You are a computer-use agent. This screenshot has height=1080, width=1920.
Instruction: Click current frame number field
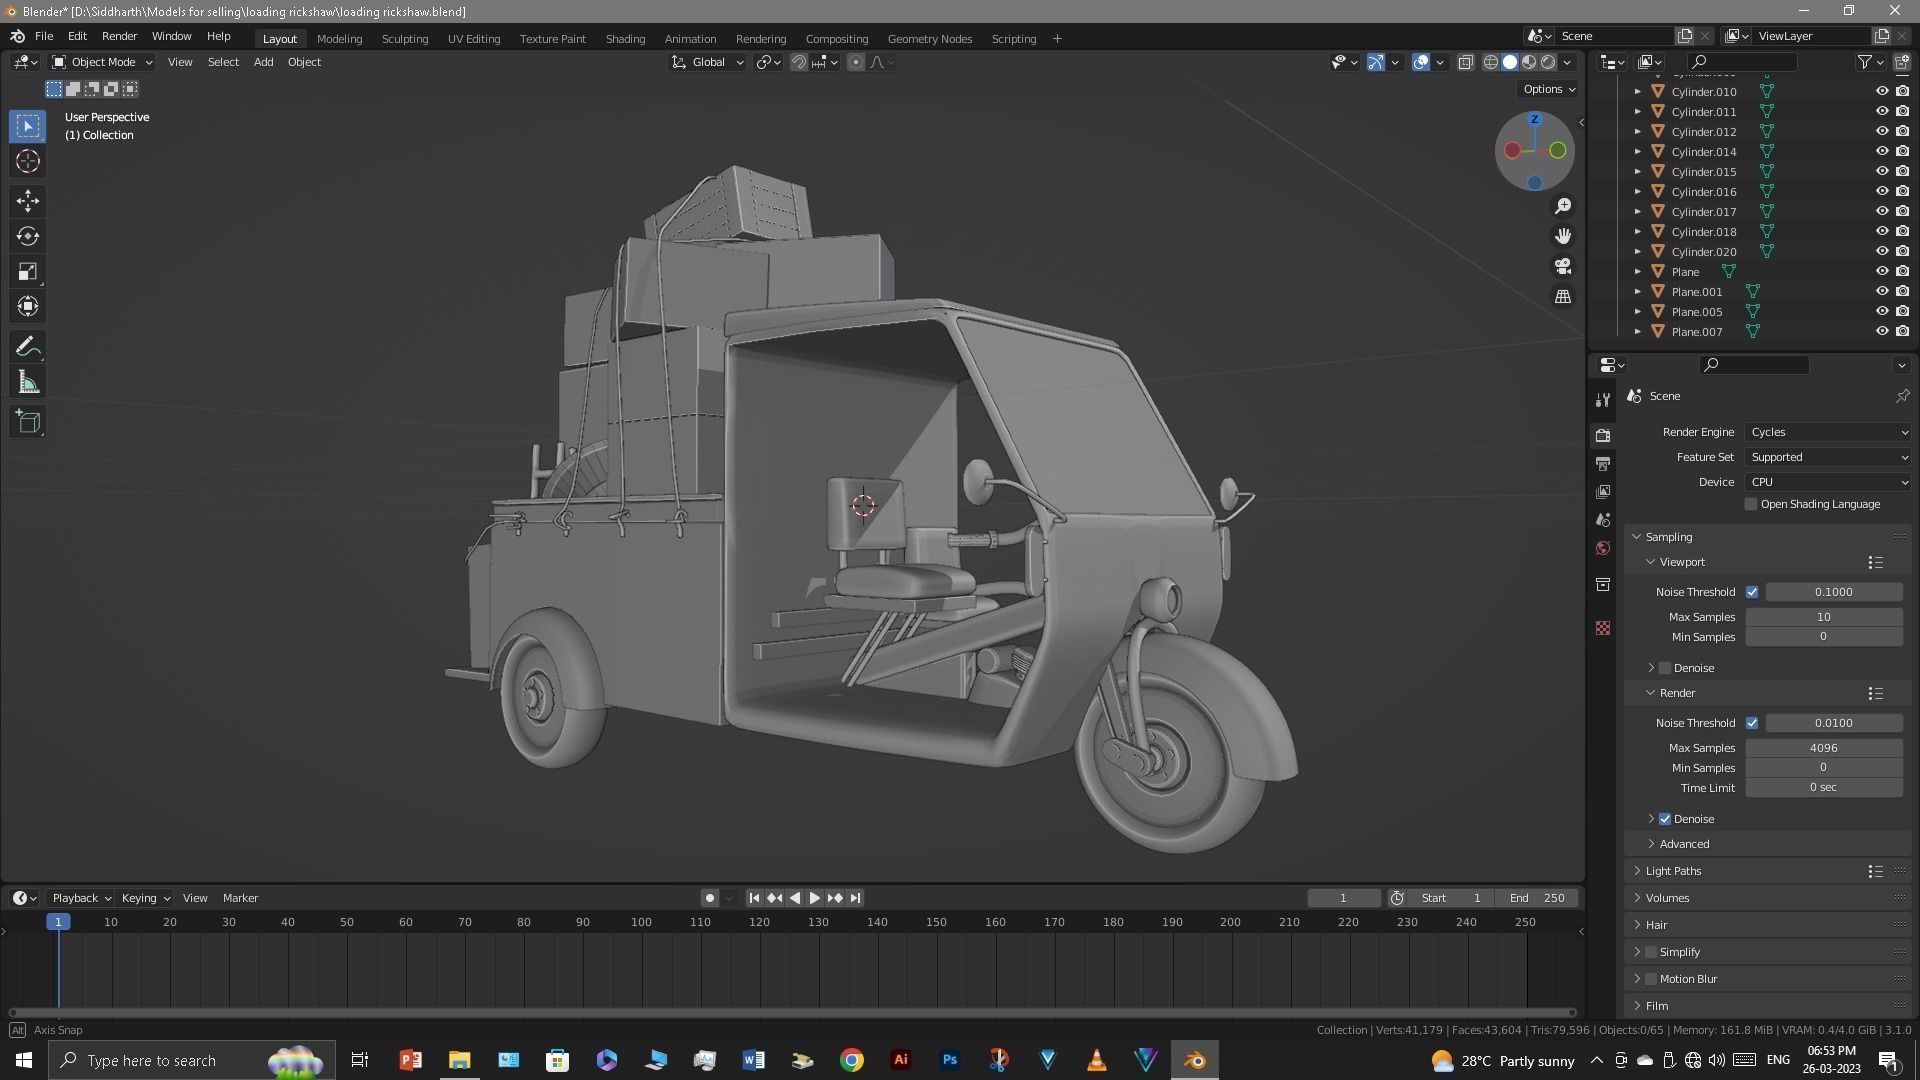[x=1343, y=898]
